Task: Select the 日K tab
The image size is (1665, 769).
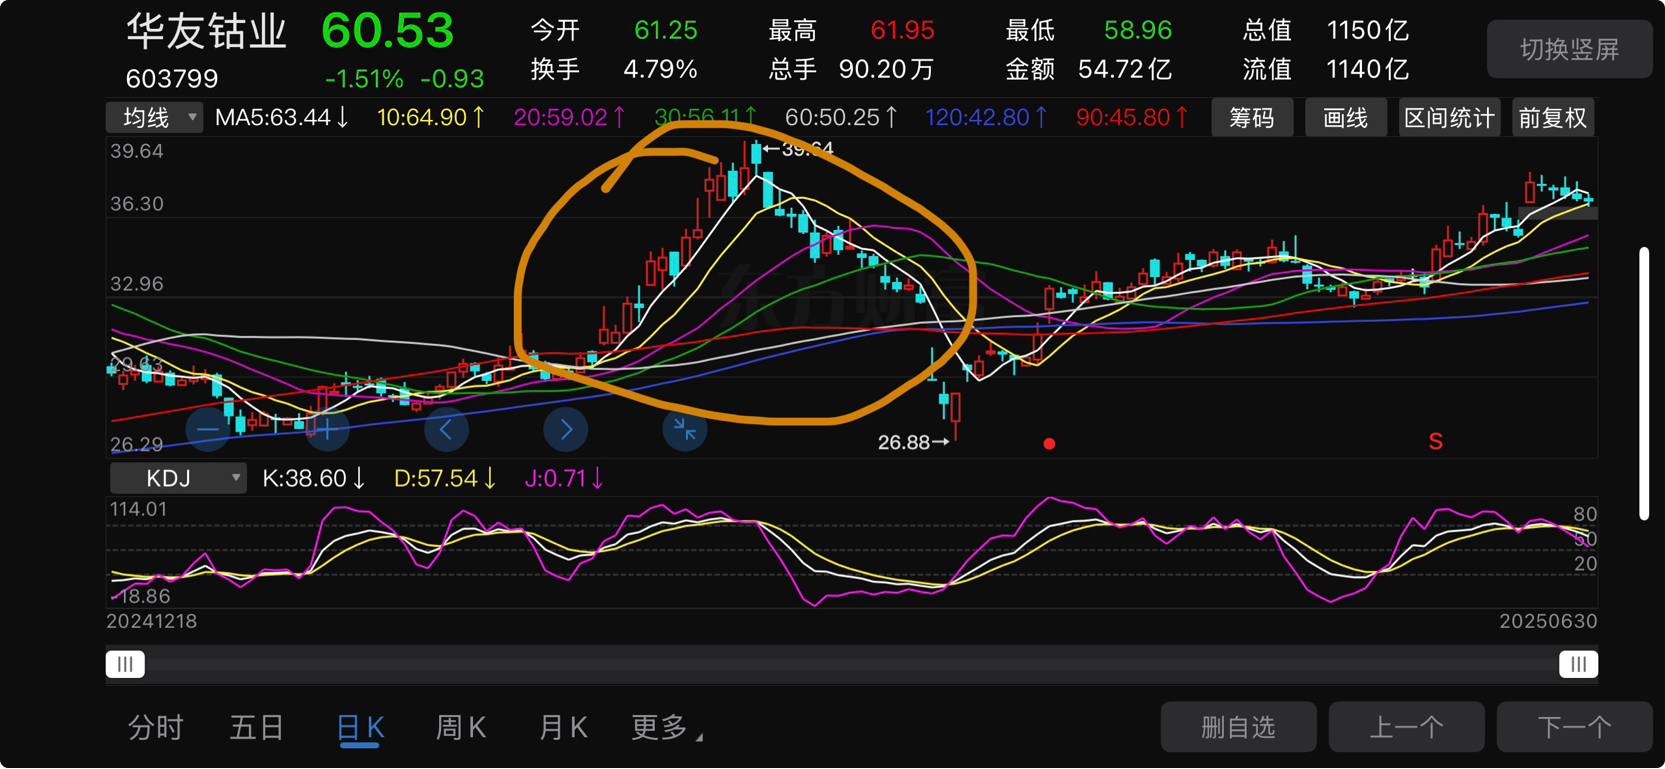Action: 360,728
